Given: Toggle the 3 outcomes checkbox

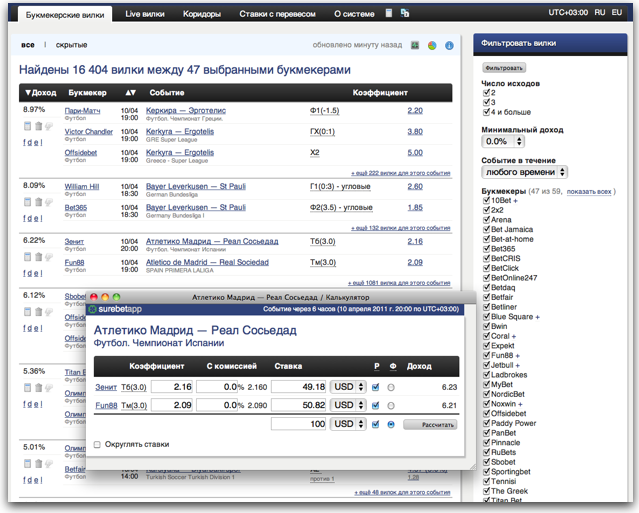Looking at the screenshot, I should pyautogui.click(x=486, y=102).
